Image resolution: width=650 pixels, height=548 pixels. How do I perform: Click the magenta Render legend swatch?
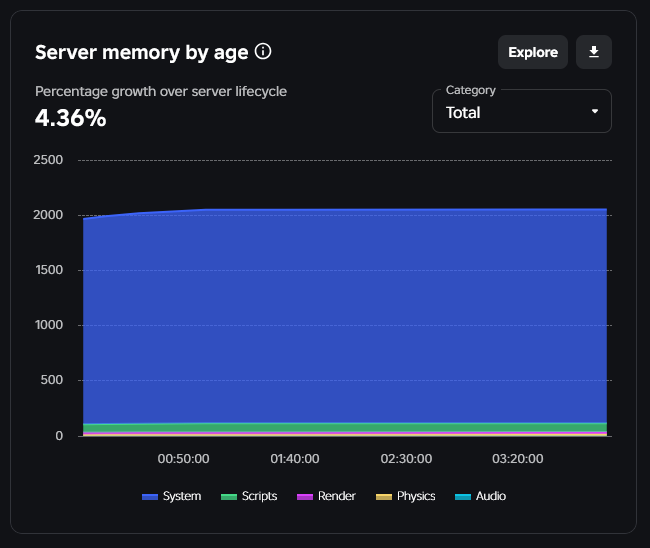coord(305,497)
